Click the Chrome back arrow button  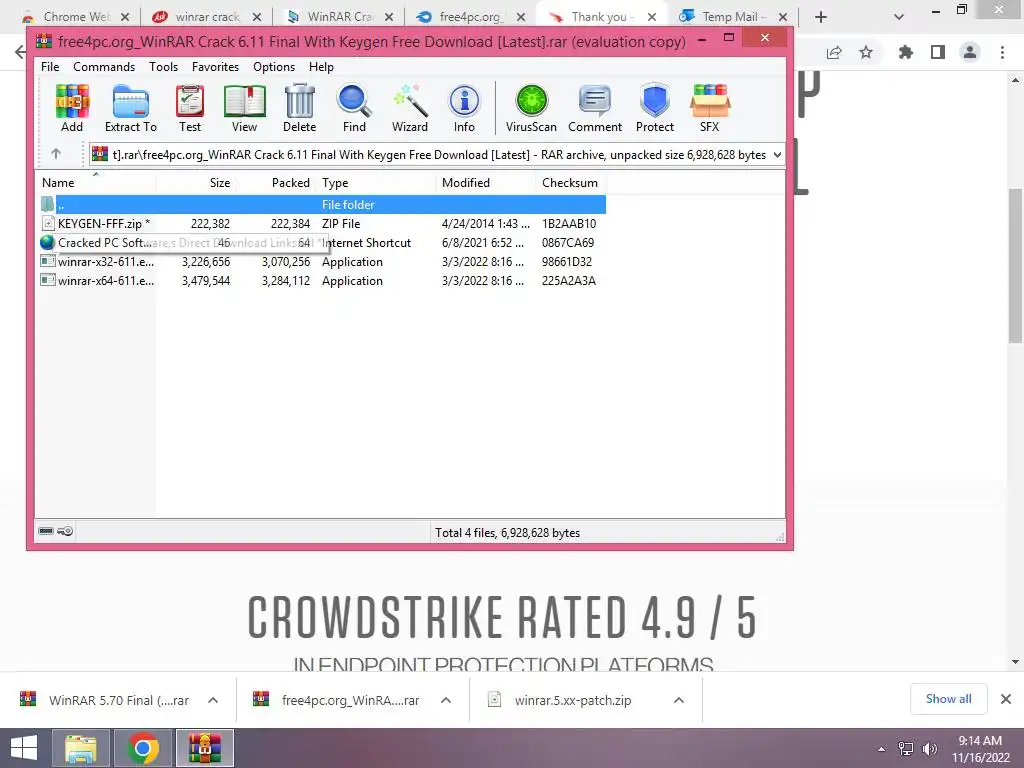[20, 52]
